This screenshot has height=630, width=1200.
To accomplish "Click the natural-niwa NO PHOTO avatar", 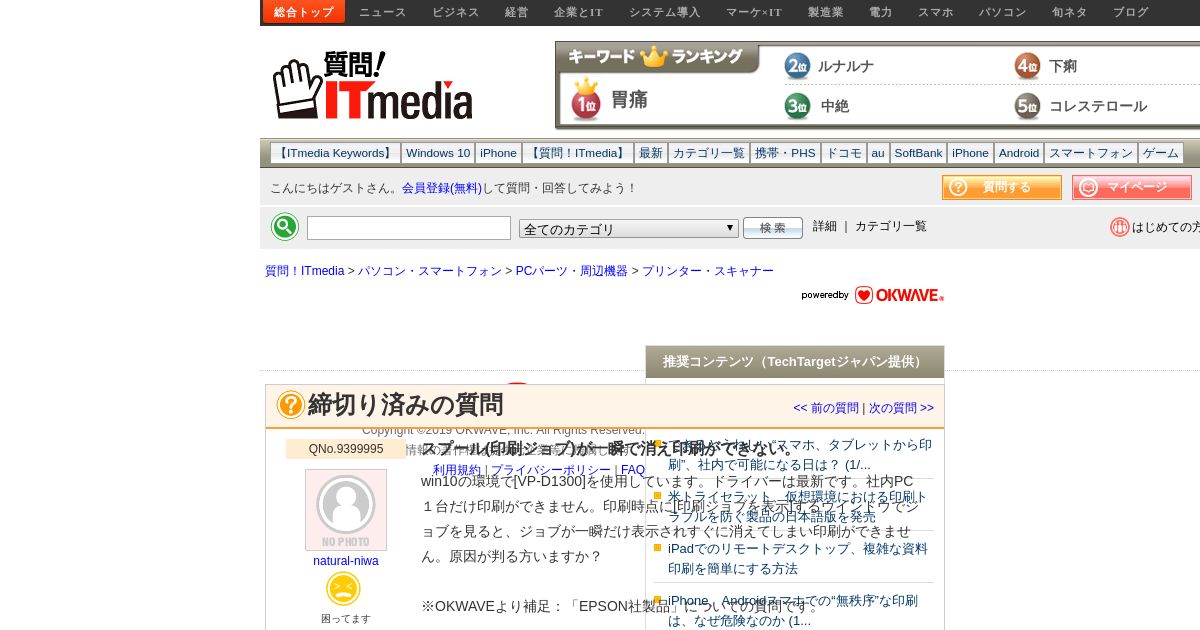I will pos(346,510).
